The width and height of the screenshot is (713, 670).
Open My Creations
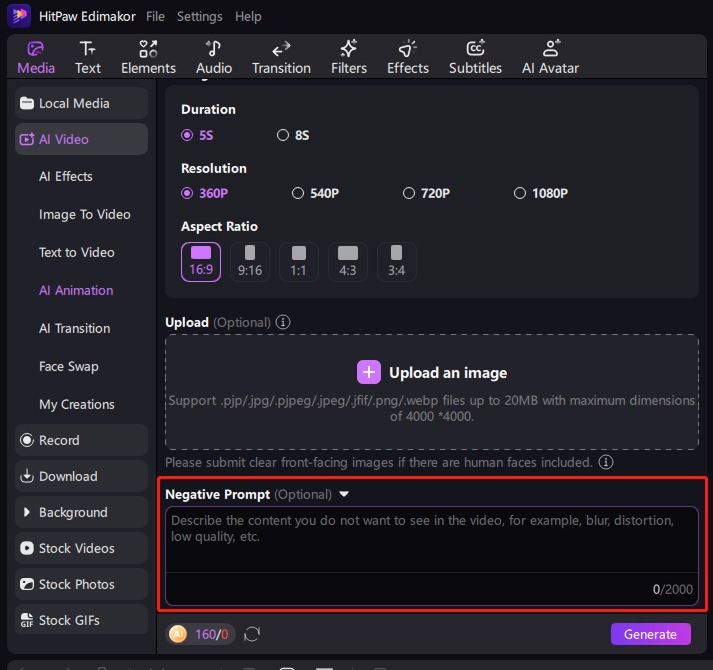[76, 404]
